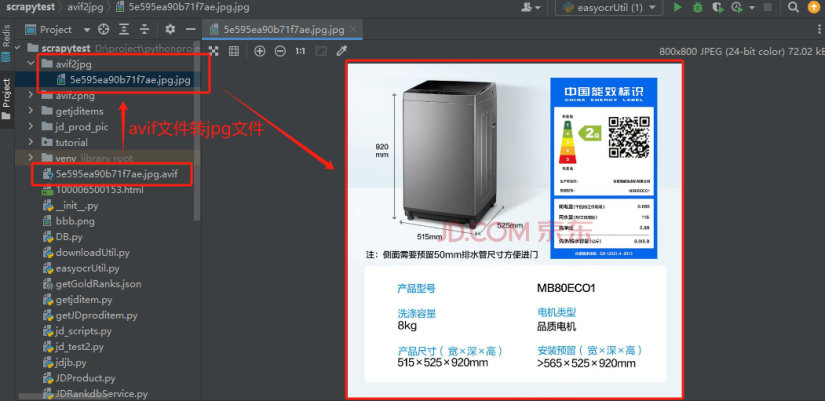The width and height of the screenshot is (825, 401).
Task: Click the Select Opened File target icon
Action: click(104, 29)
